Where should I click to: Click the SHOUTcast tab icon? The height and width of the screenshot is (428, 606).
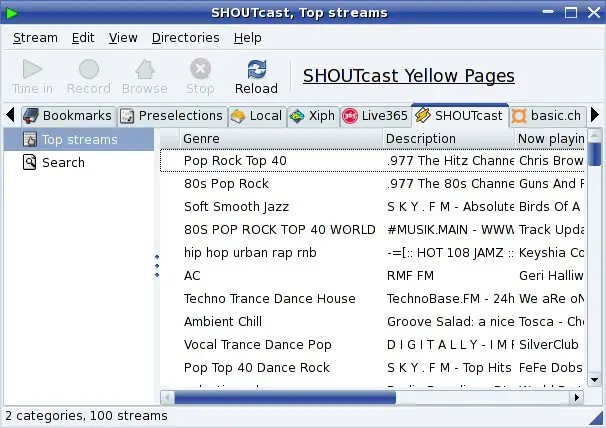pos(423,116)
